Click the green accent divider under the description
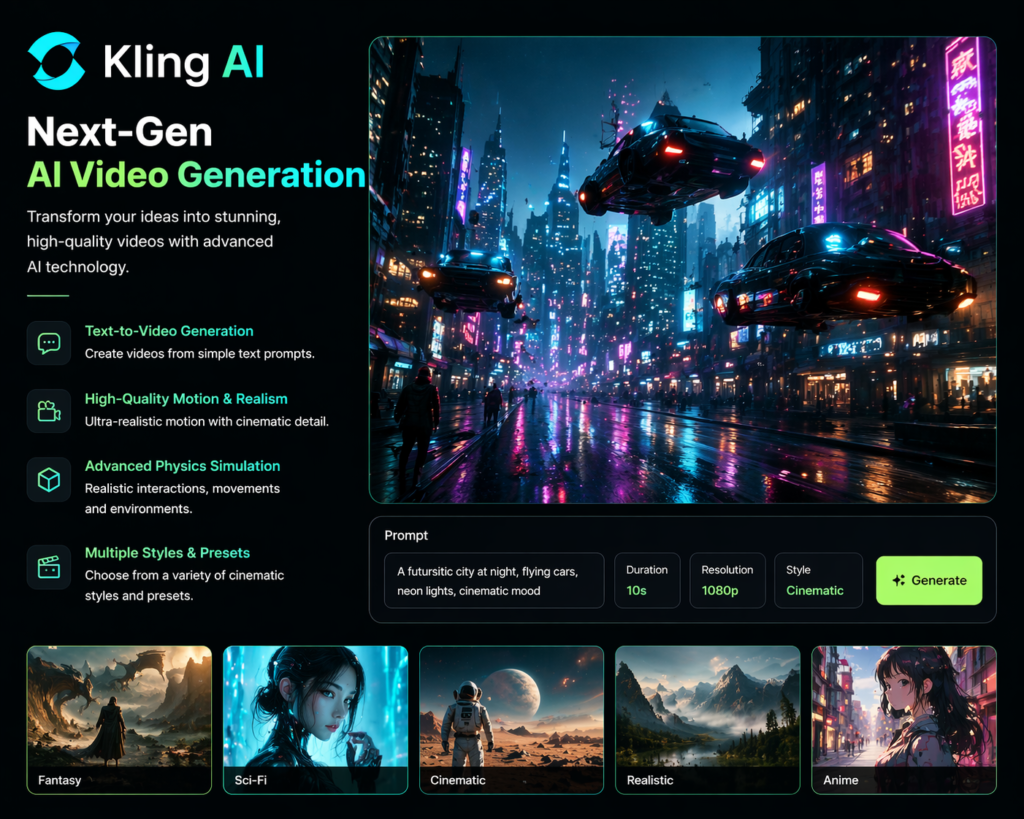The height and width of the screenshot is (819, 1024). point(46,295)
